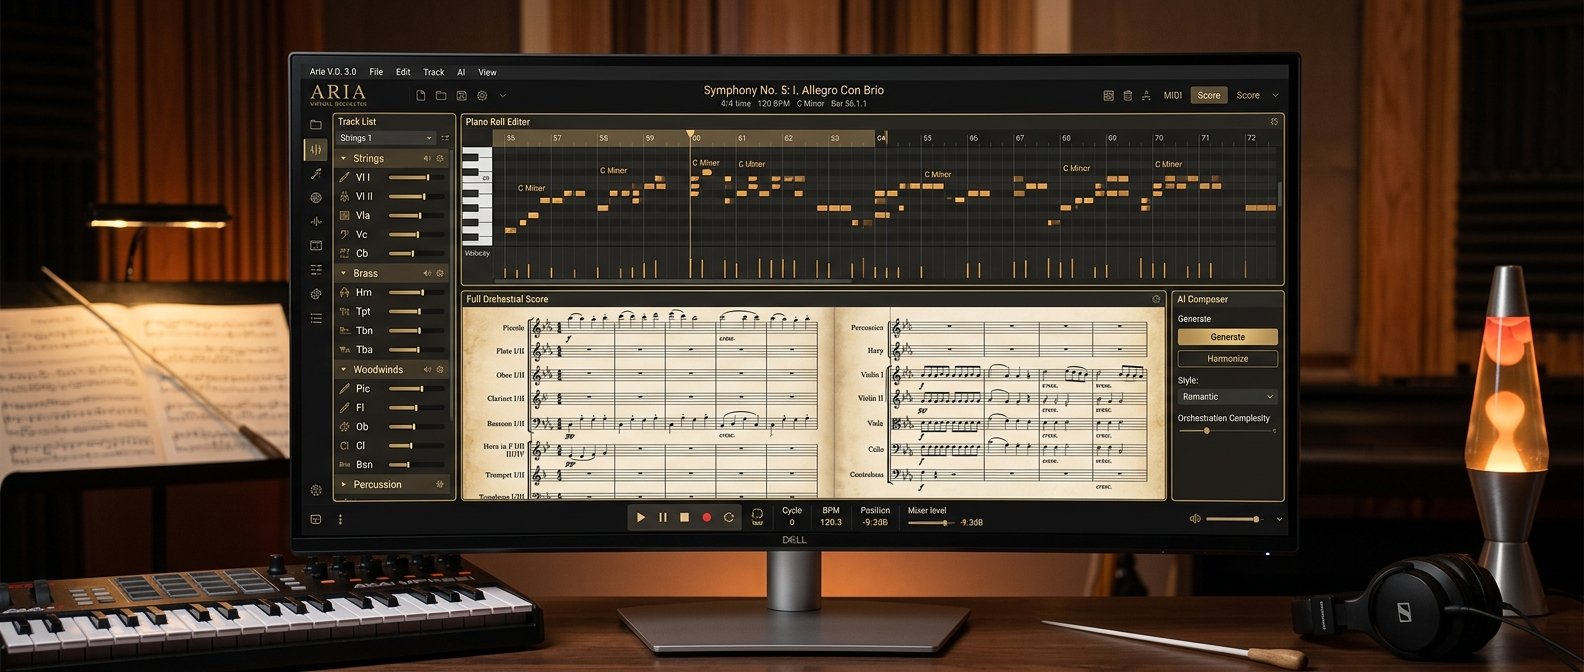Collapse the Strings group
1584x672 pixels.
coord(344,158)
